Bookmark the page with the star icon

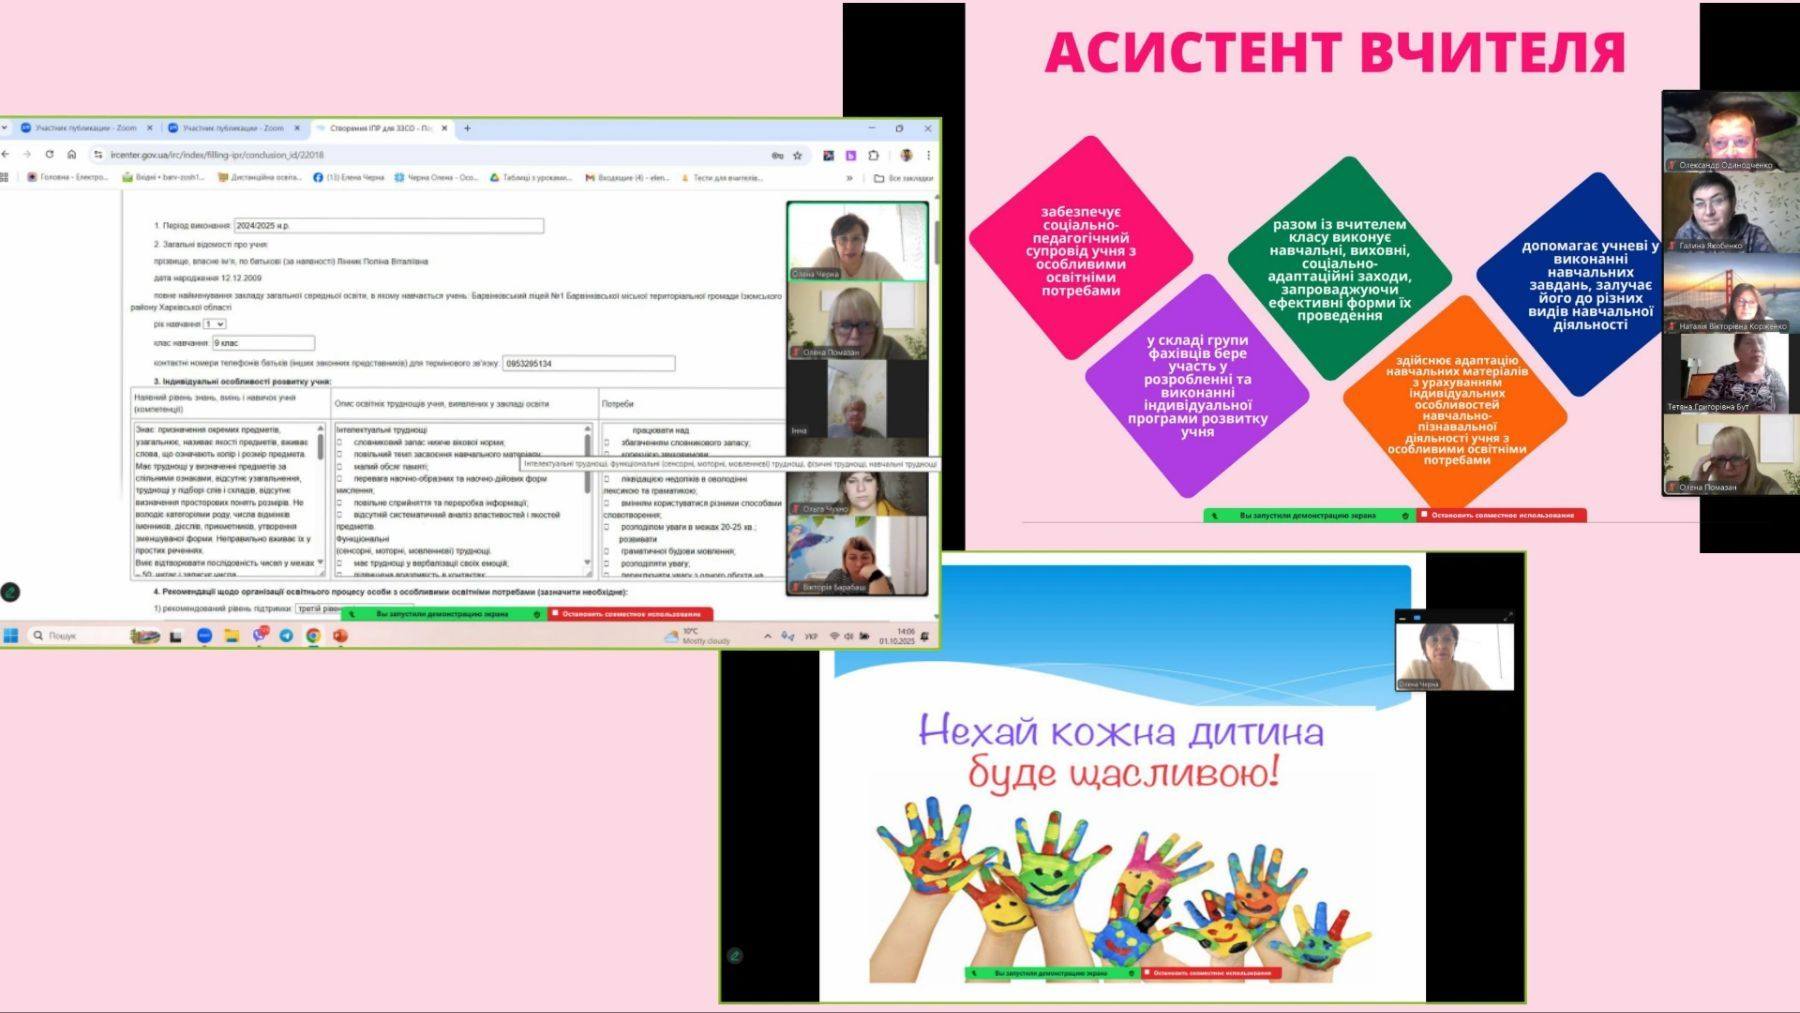[x=797, y=156]
